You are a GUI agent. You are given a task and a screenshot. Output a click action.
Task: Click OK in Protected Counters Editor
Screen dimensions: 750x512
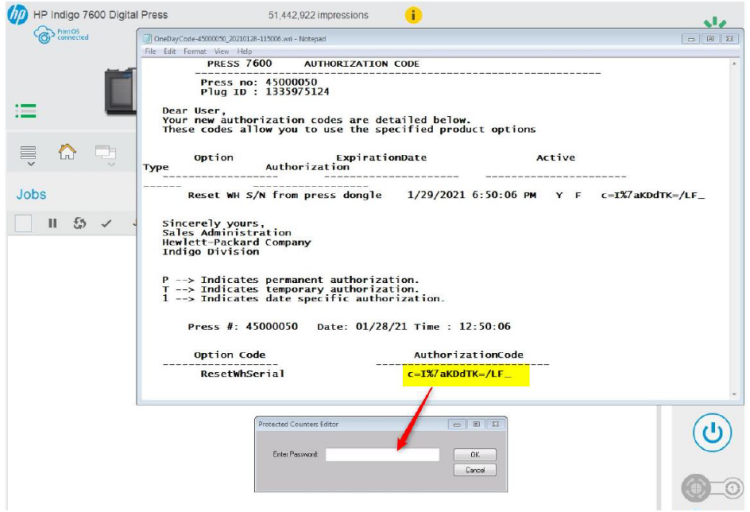pos(474,455)
